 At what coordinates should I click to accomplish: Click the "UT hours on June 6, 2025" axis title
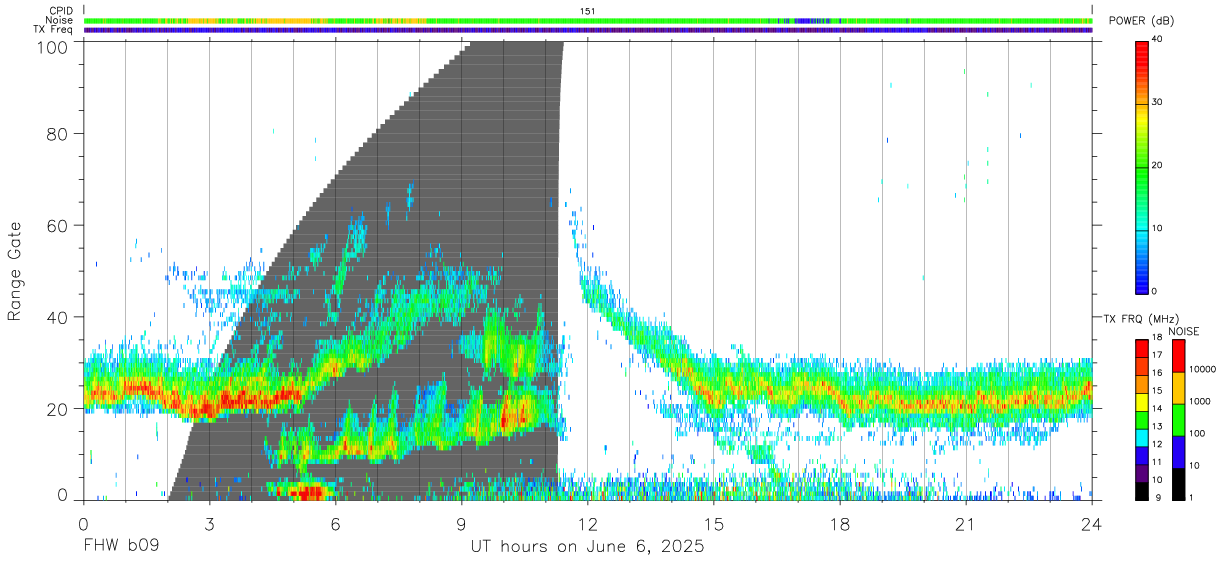tap(588, 548)
